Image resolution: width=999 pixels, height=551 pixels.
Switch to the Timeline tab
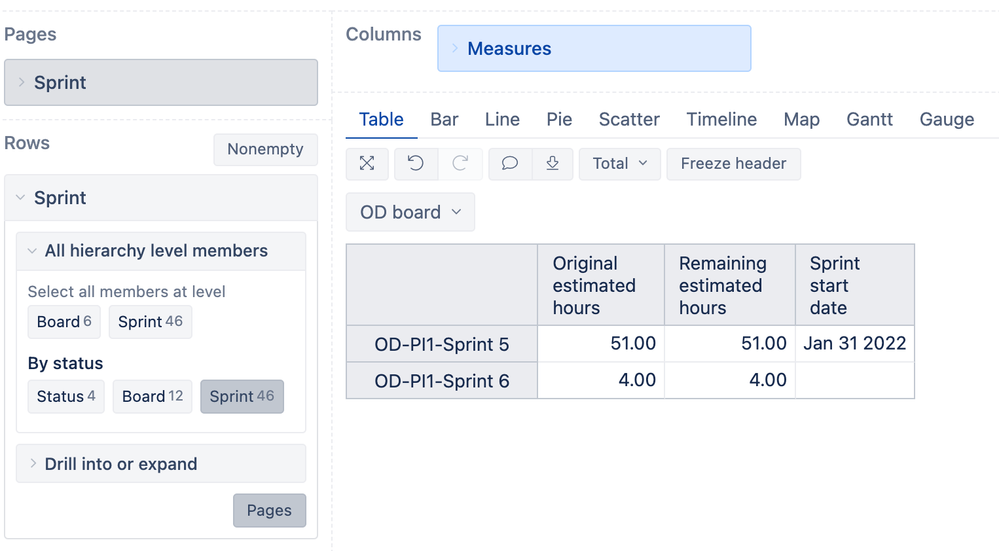[x=721, y=119]
